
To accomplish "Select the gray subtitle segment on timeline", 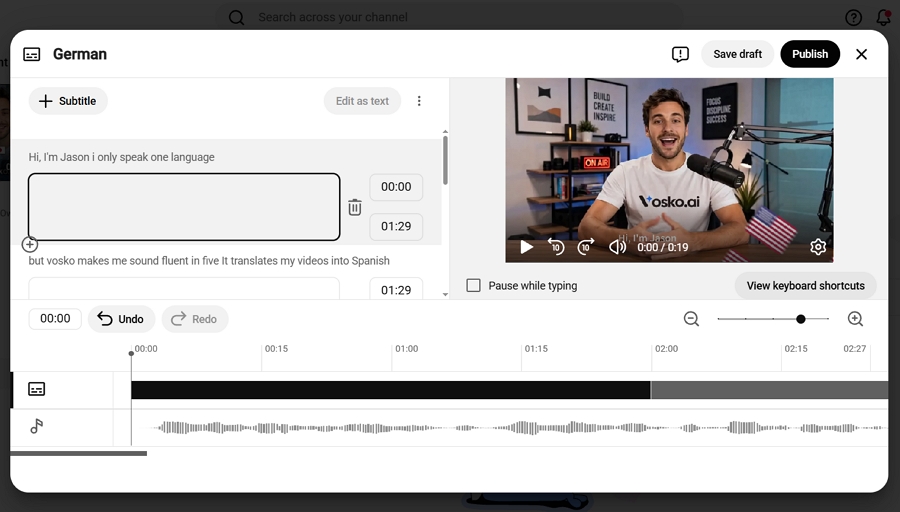I will 770,390.
